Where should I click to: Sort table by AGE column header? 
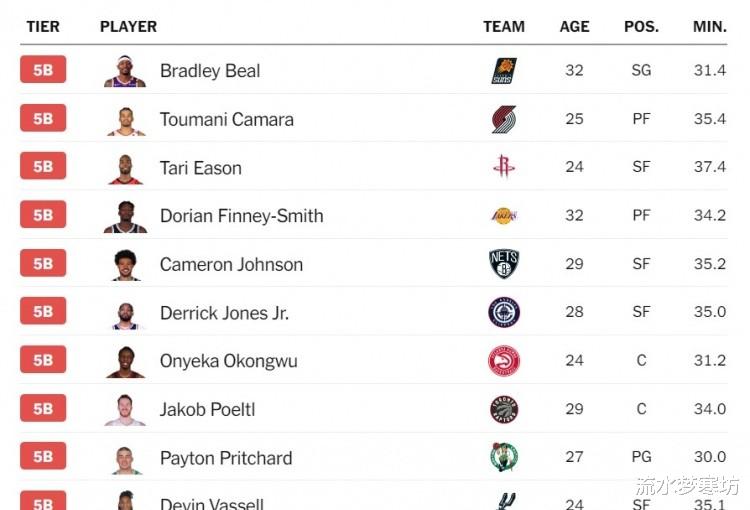[574, 26]
